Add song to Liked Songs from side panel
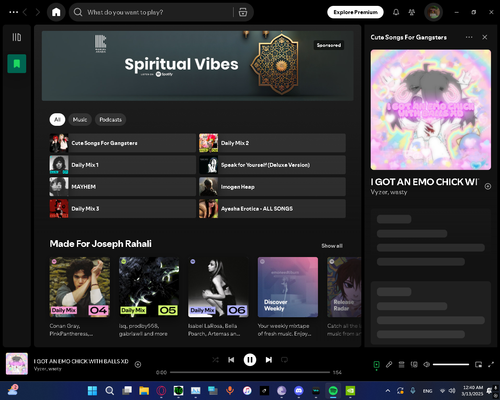The width and height of the screenshot is (500, 400). pyautogui.click(x=487, y=186)
